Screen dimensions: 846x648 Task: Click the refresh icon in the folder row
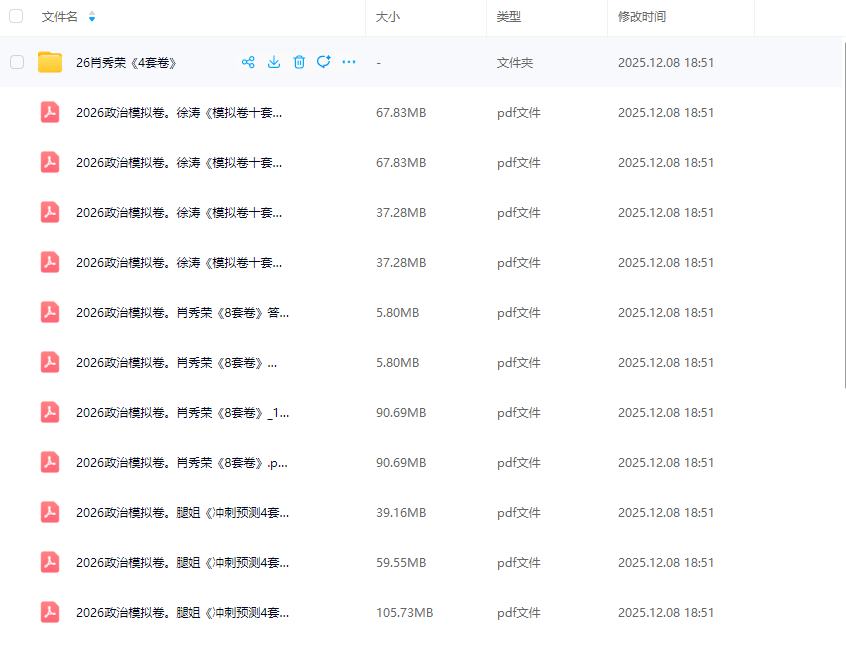pyautogui.click(x=324, y=62)
